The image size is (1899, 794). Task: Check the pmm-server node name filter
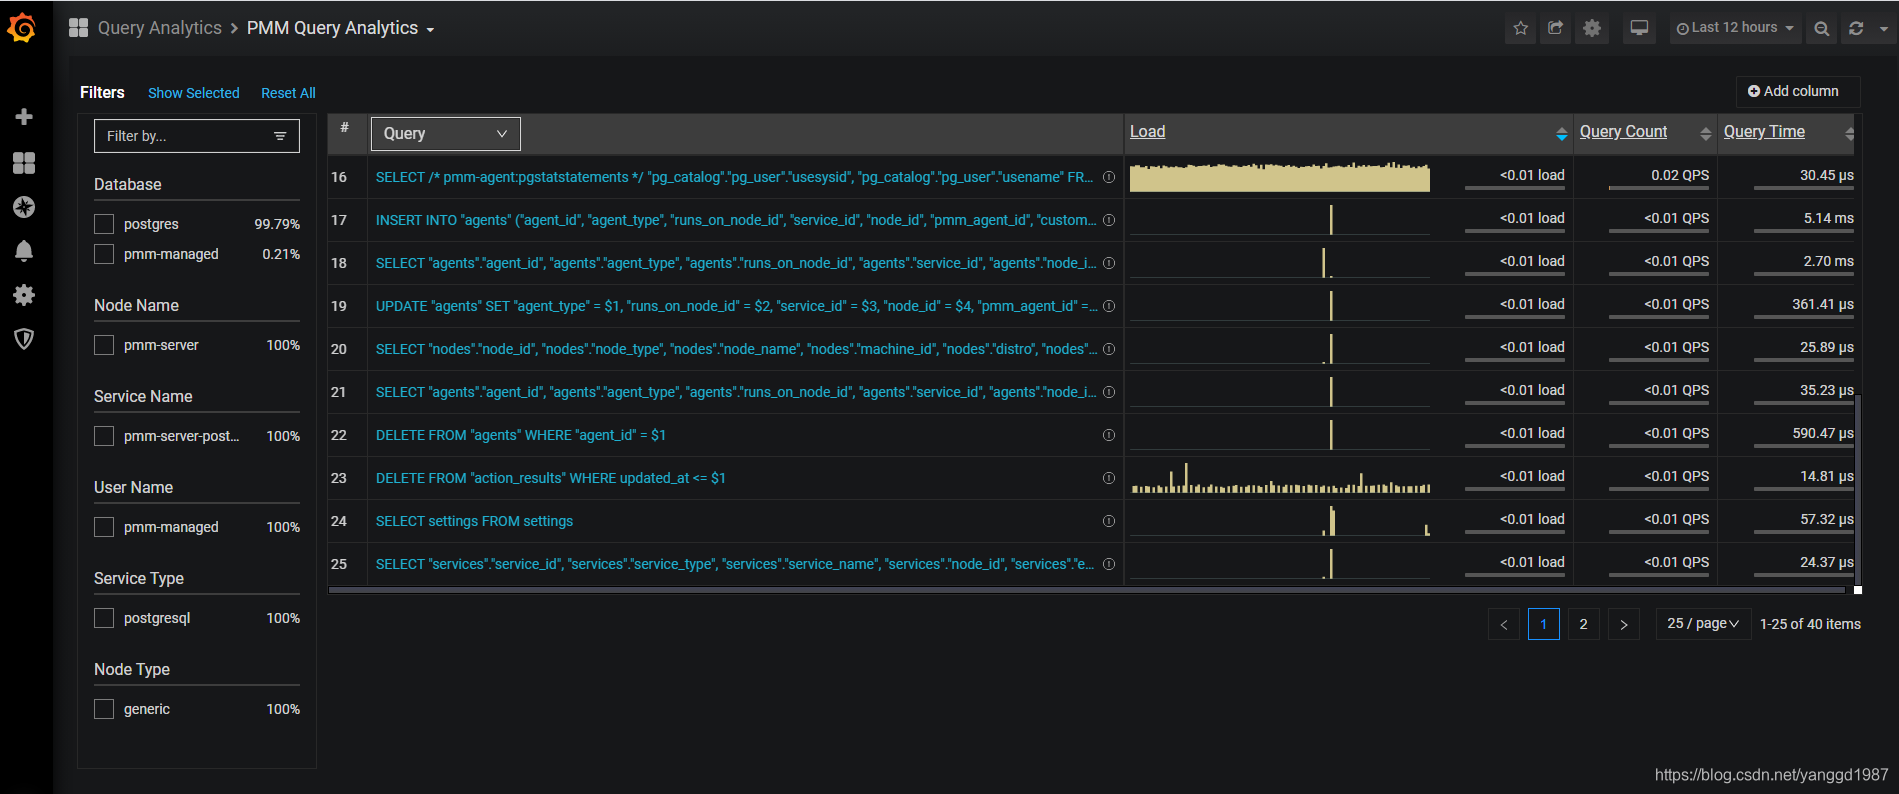click(x=104, y=345)
